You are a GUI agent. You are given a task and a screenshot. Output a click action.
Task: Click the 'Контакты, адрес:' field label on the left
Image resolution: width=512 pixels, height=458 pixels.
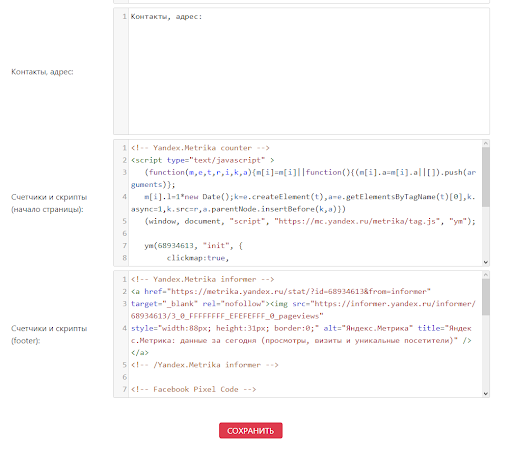42,72
